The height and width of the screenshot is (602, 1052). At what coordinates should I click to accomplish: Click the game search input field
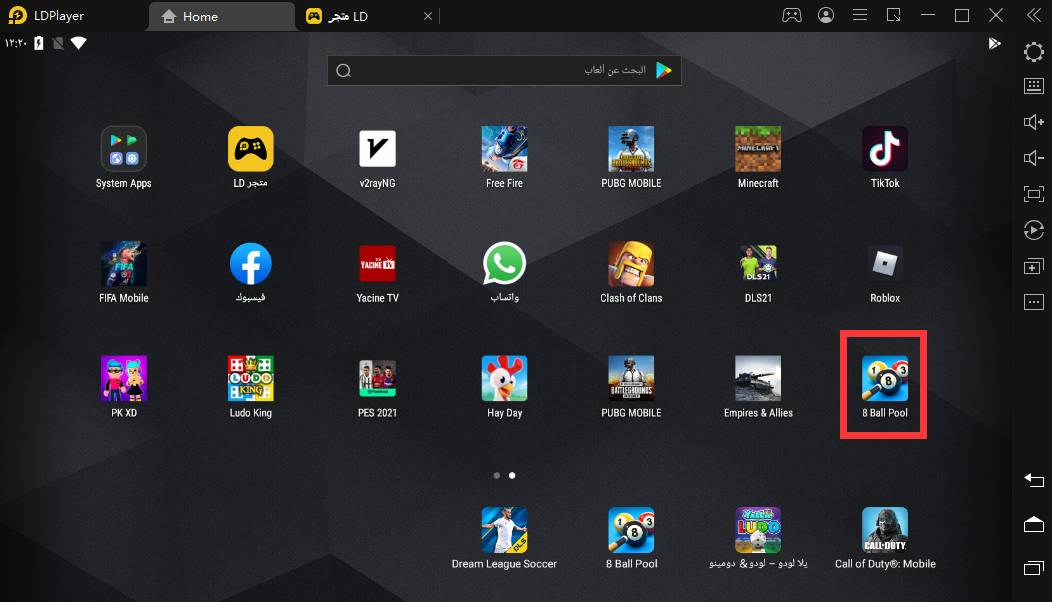click(504, 70)
